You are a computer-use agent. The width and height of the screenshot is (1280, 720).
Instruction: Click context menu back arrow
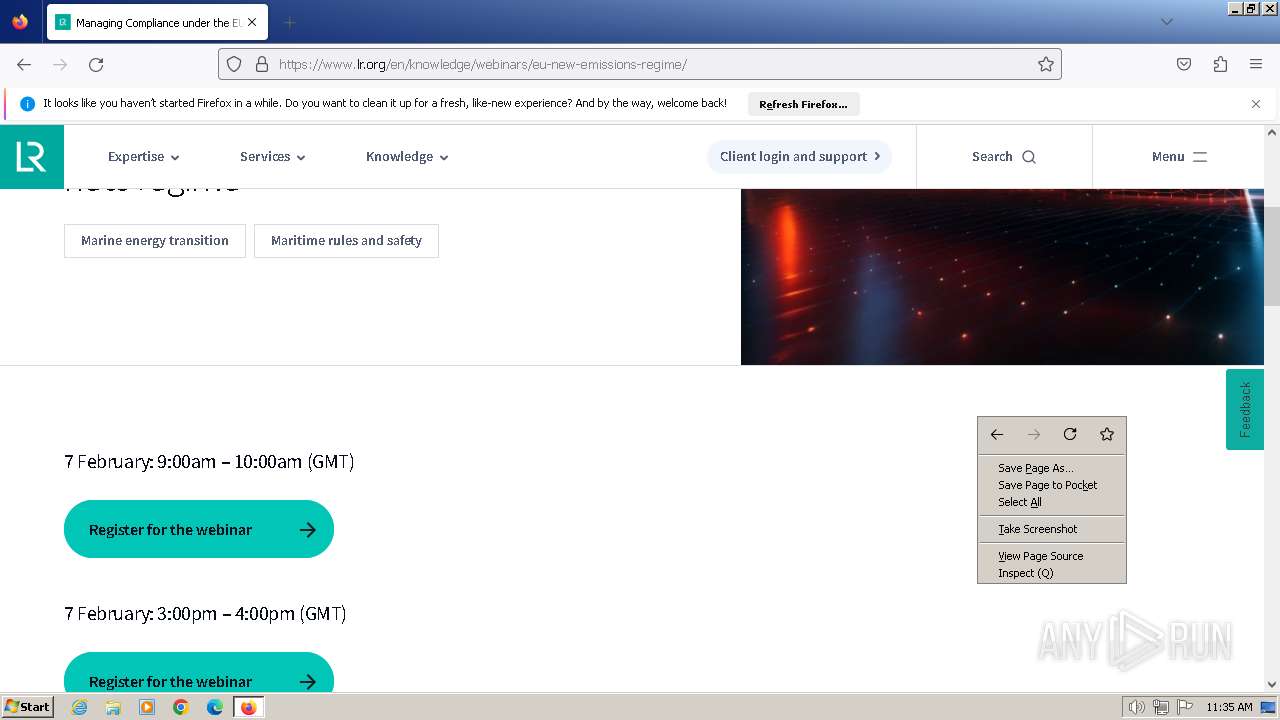[x=997, y=434]
